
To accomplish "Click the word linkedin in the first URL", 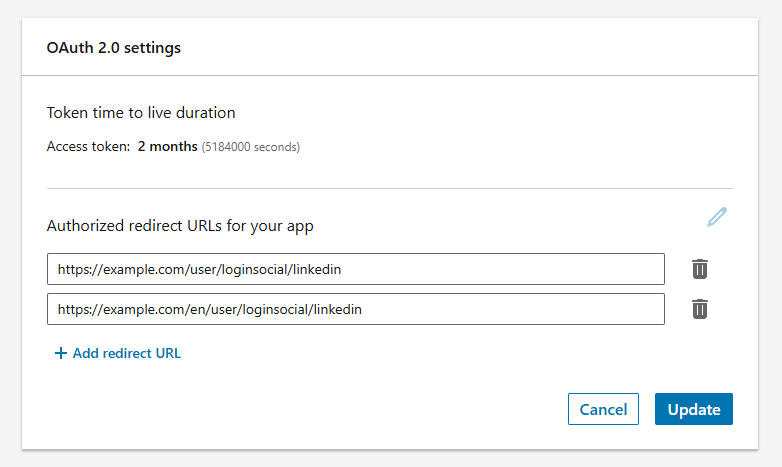I will coord(328,269).
